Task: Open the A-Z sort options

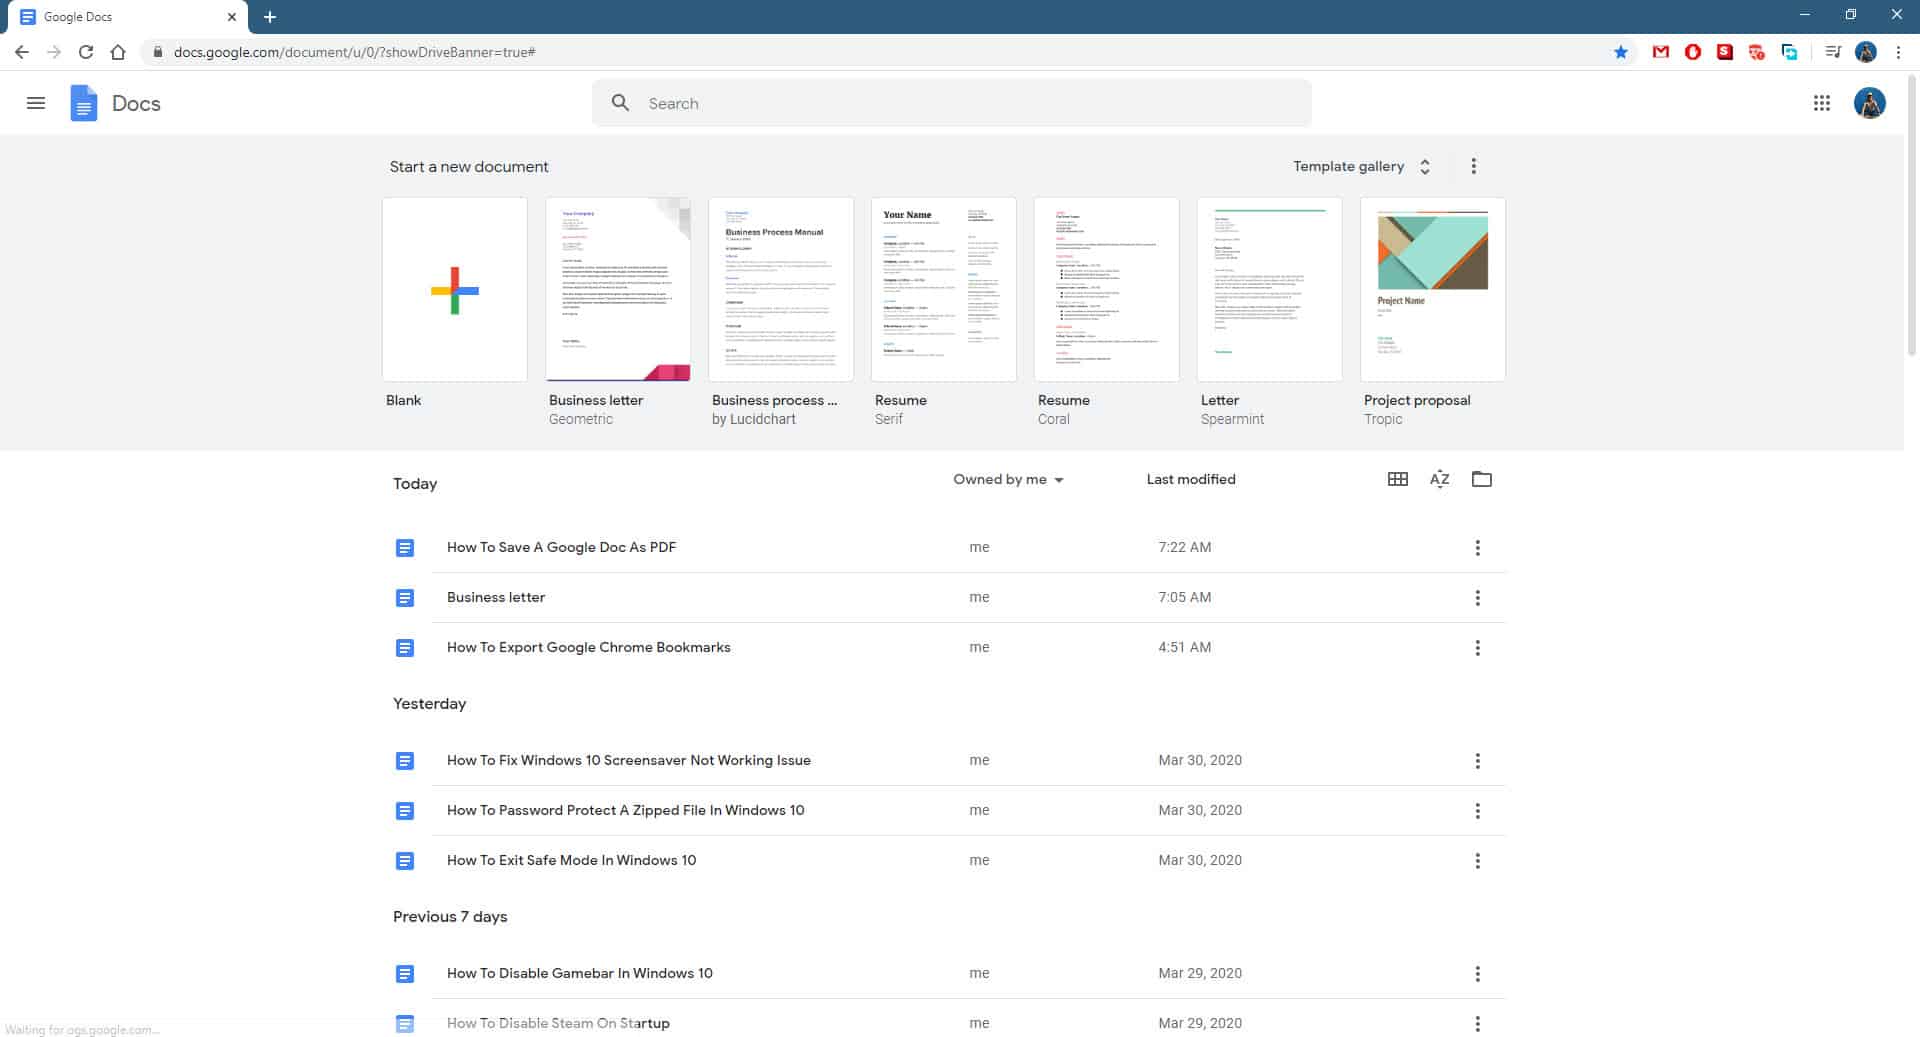Action: [1439, 479]
